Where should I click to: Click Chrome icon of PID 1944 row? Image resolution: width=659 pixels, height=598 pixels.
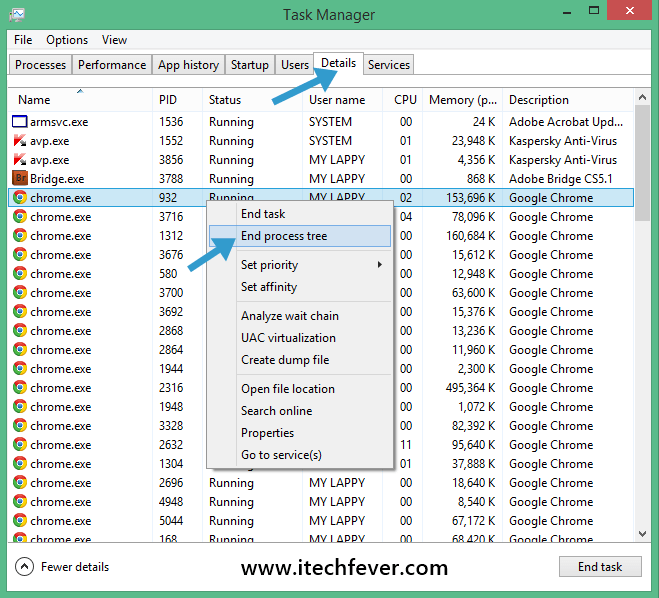(20, 369)
